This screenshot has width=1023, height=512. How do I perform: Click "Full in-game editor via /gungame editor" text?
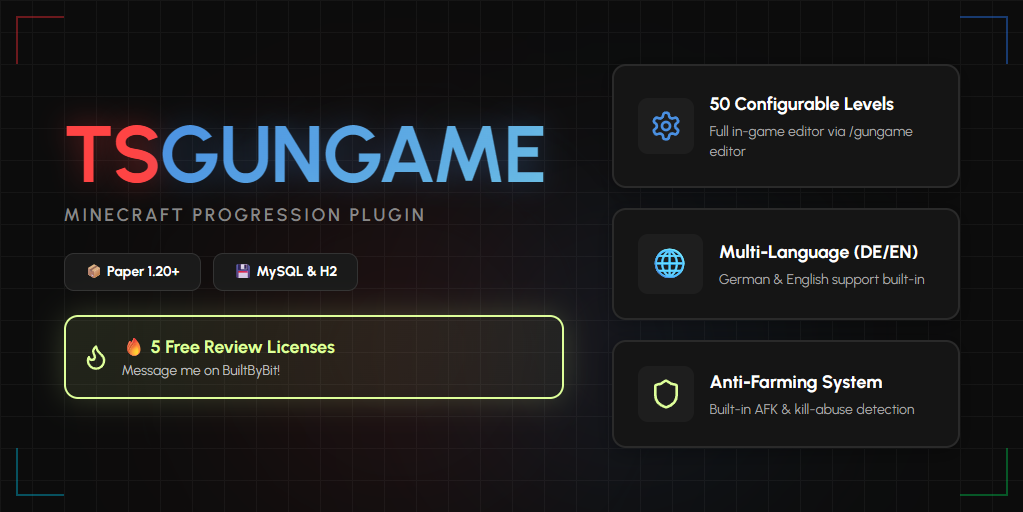[x=811, y=141]
